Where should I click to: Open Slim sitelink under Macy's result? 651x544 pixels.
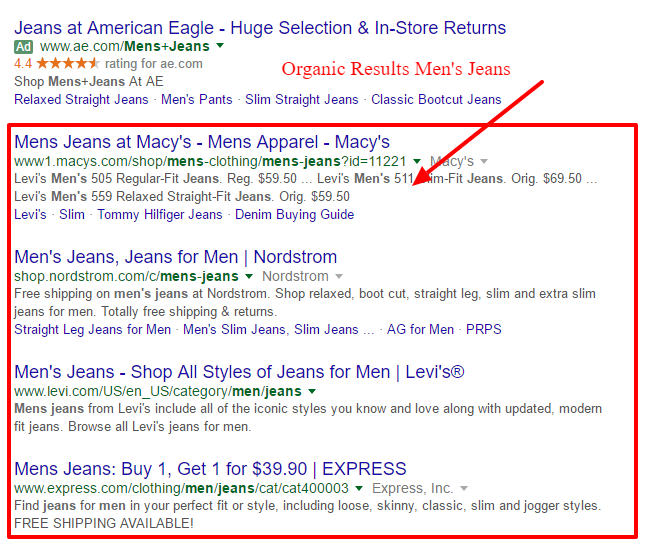(72, 215)
